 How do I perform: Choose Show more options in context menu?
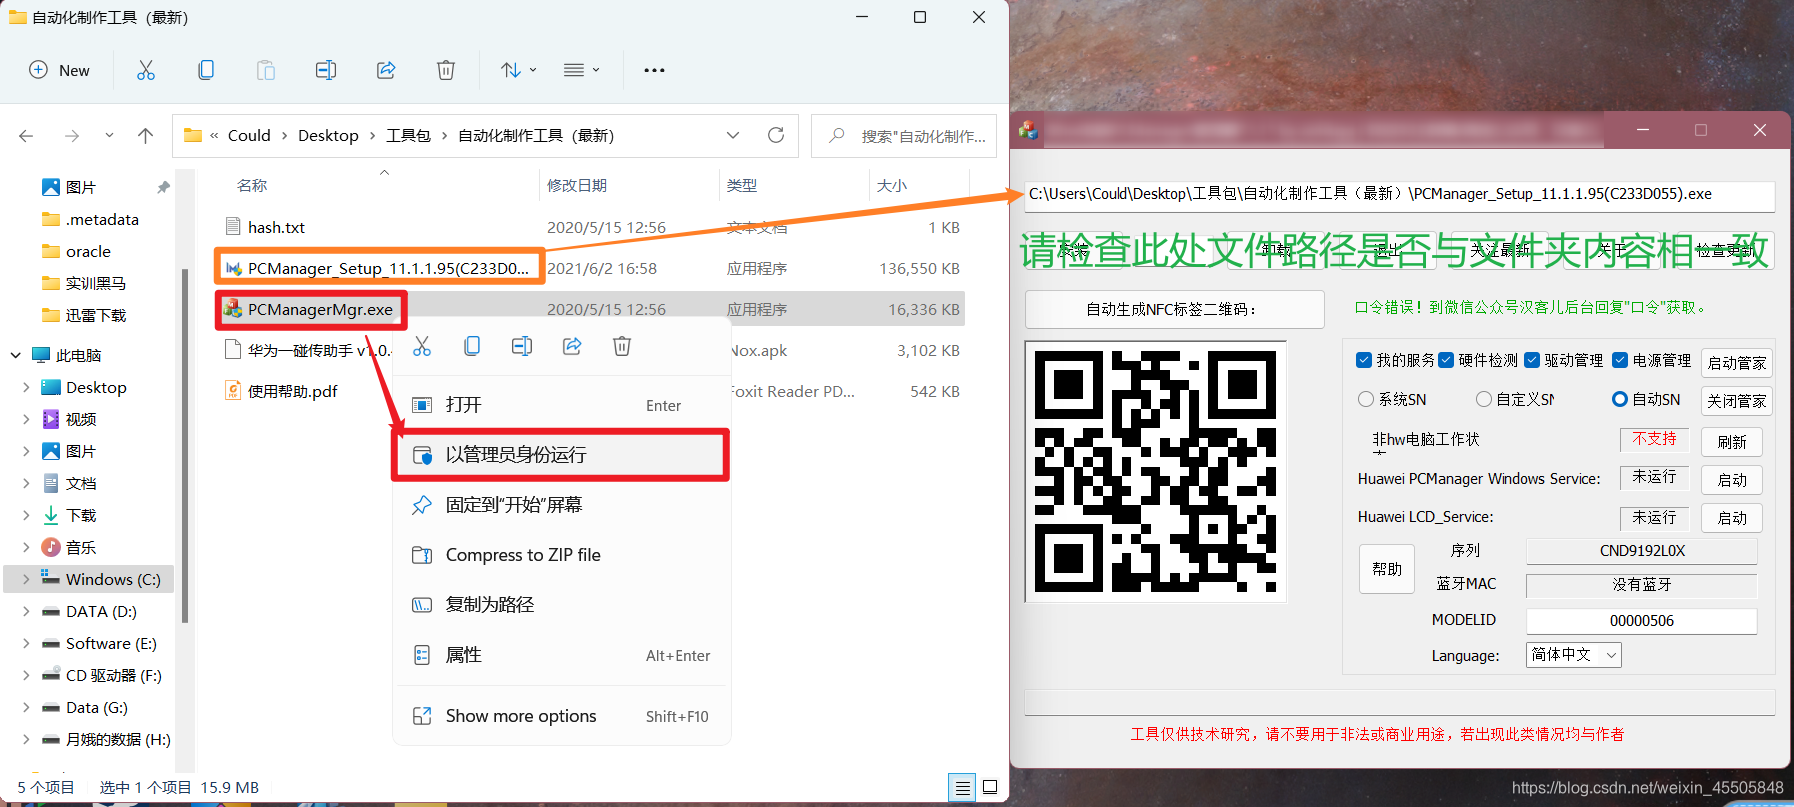pyautogui.click(x=561, y=716)
